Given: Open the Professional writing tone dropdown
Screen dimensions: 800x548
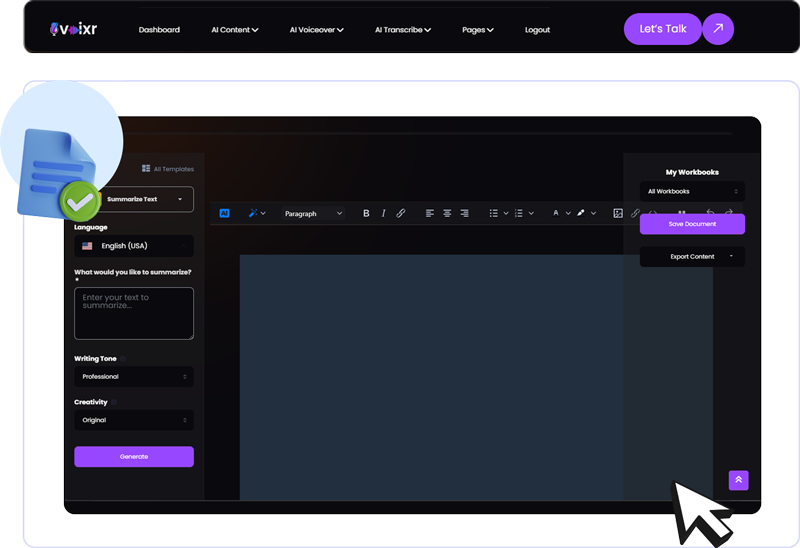Looking at the screenshot, I should (134, 377).
